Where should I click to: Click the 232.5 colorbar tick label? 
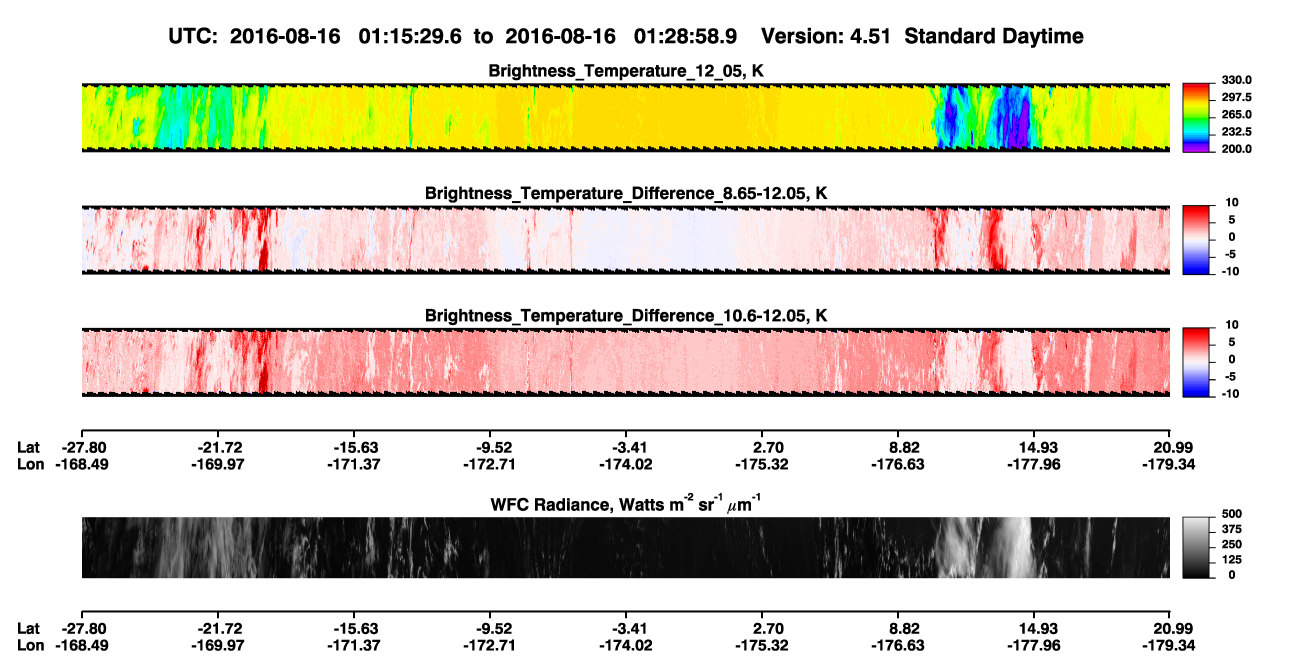(1236, 132)
